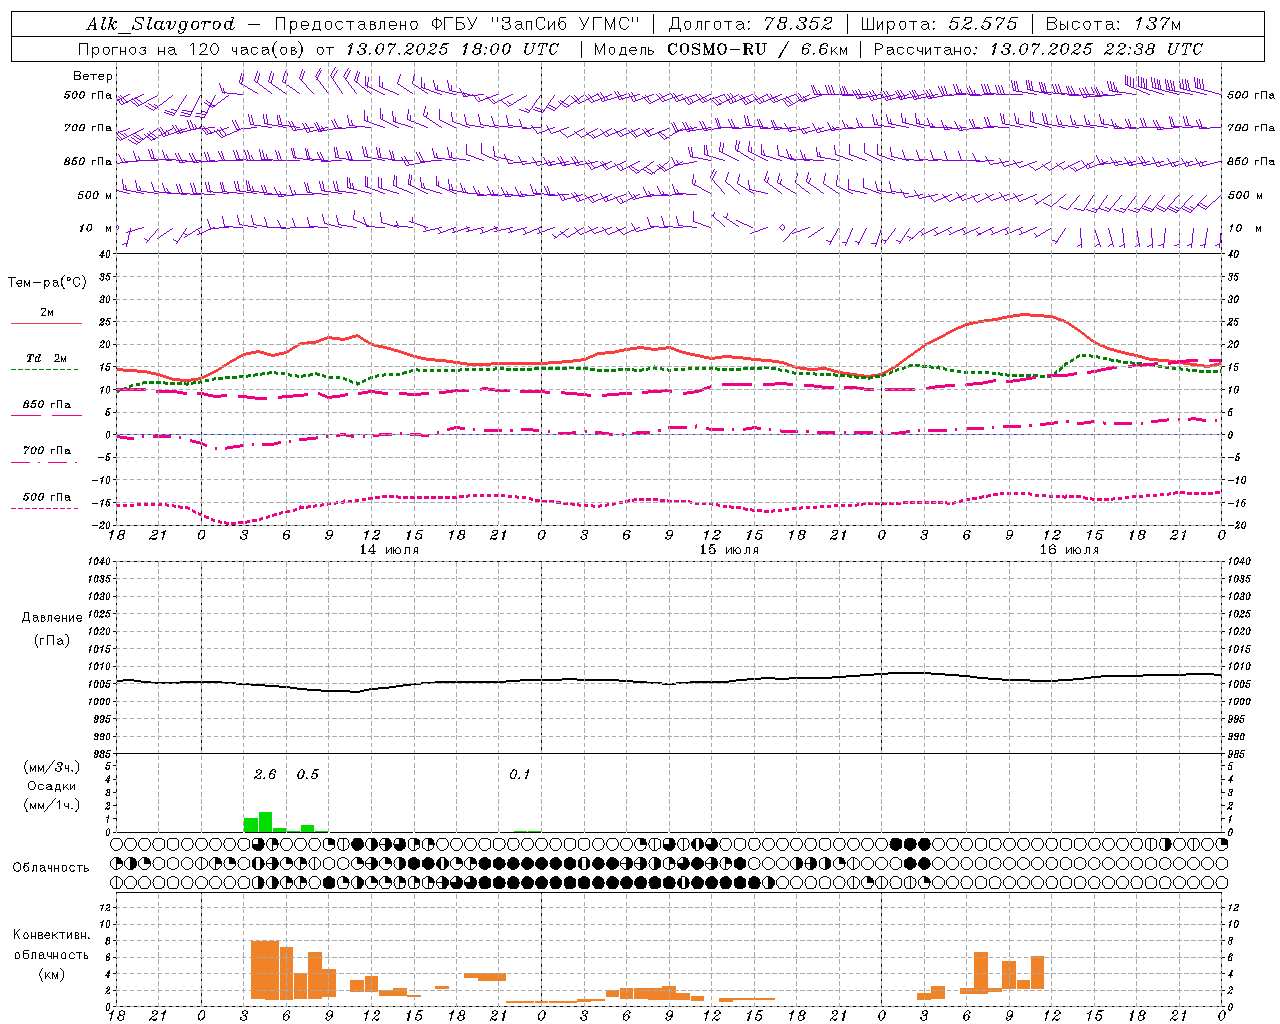1280x1024 pixels.
Task: Click the "Высота: 137м" header field
Action: [x=1113, y=24]
